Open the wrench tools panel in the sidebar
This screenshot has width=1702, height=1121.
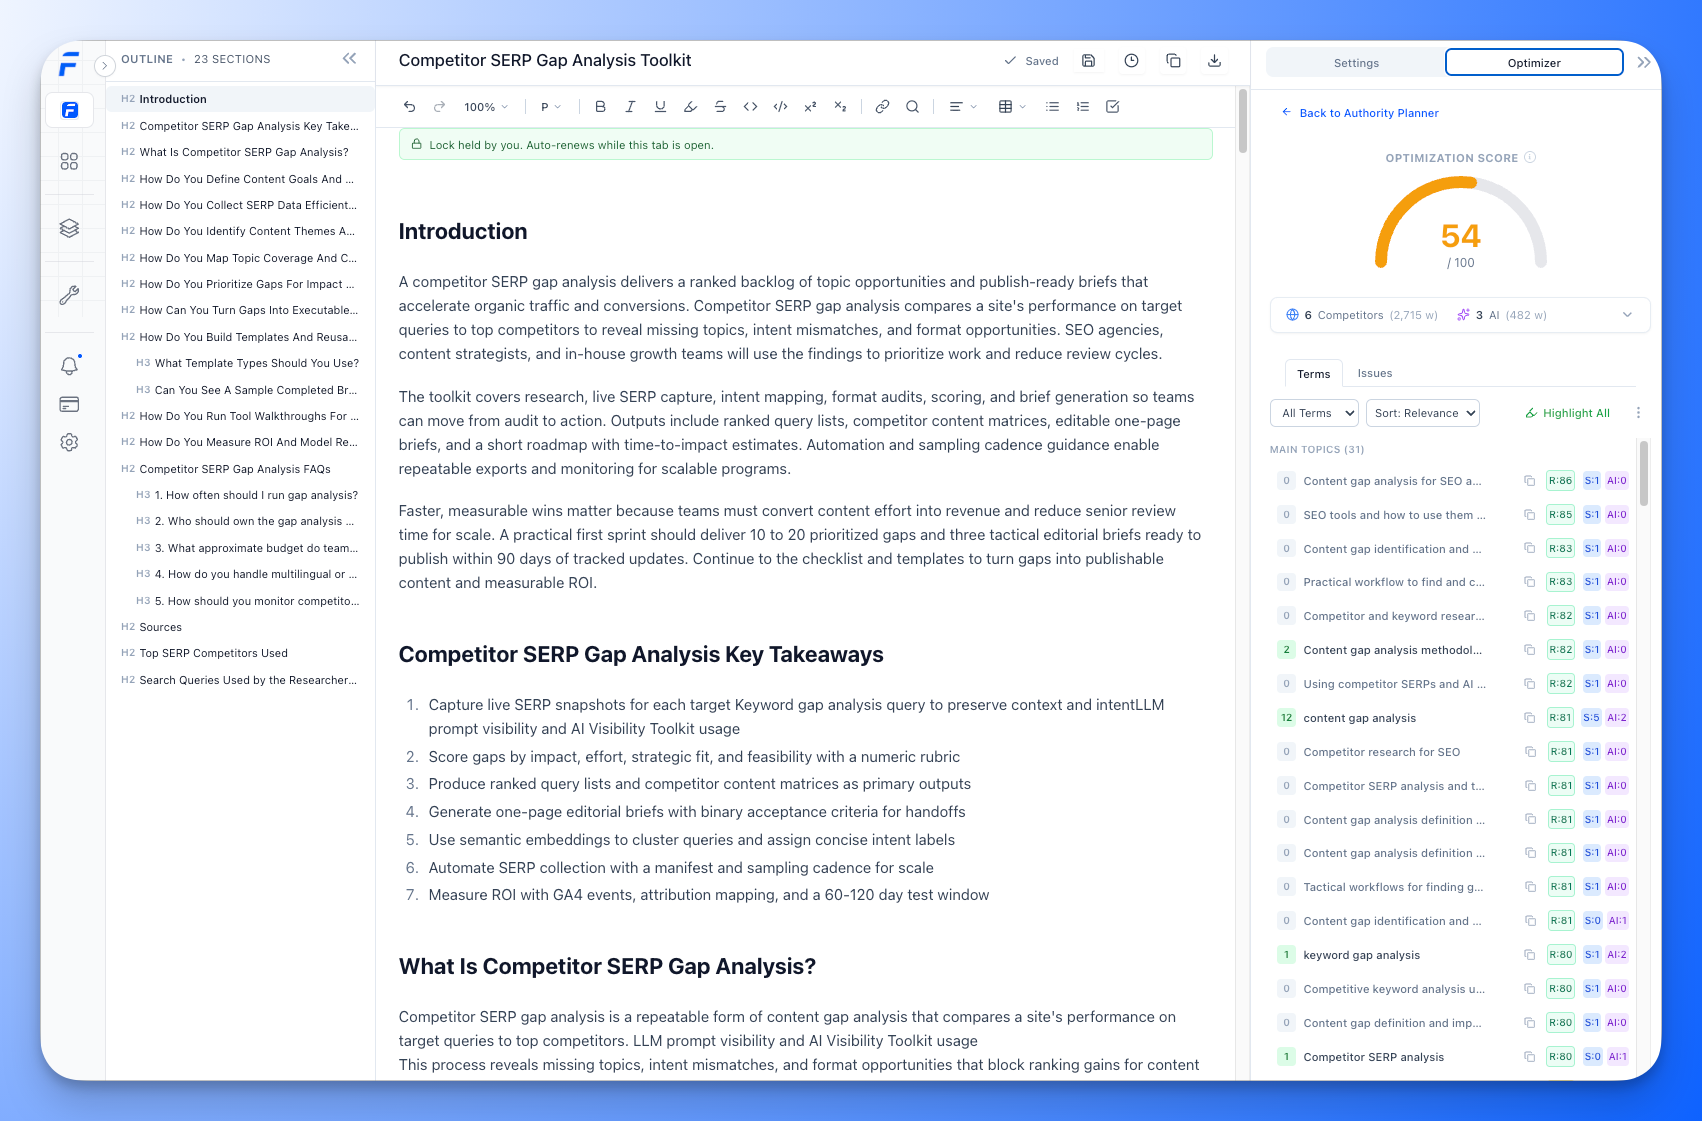pyautogui.click(x=69, y=295)
